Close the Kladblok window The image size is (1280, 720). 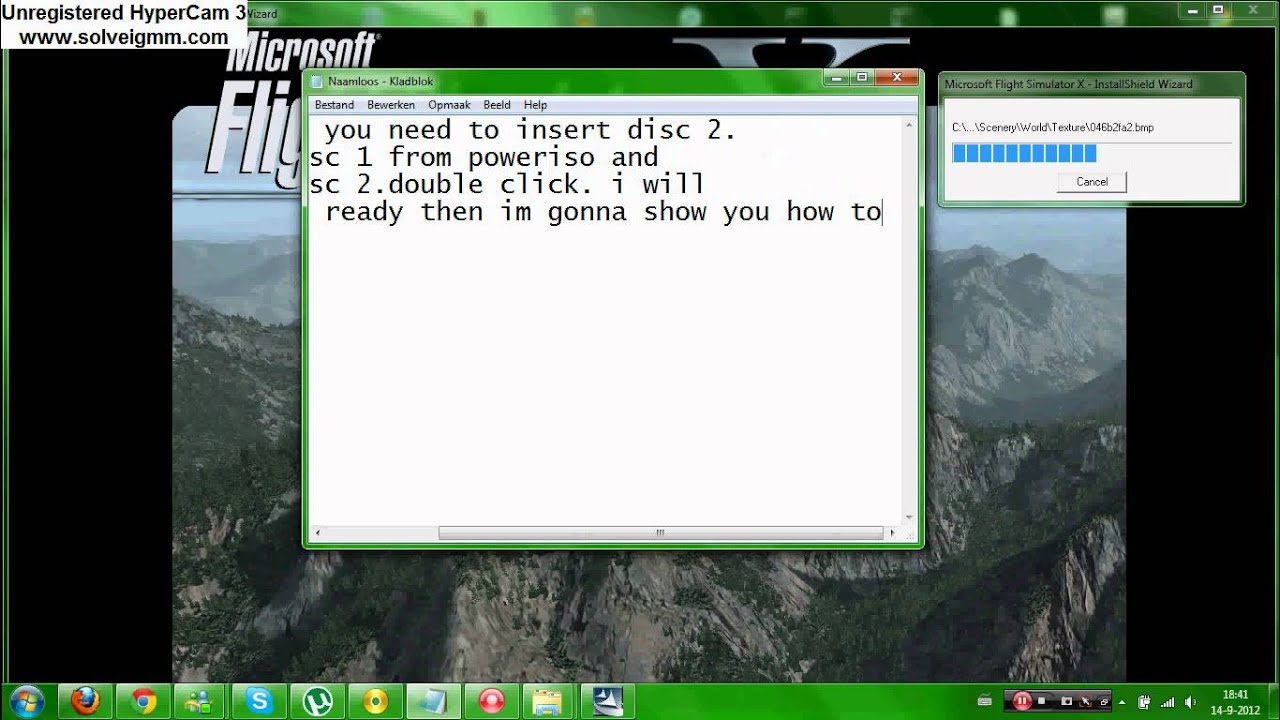pyautogui.click(x=896, y=77)
